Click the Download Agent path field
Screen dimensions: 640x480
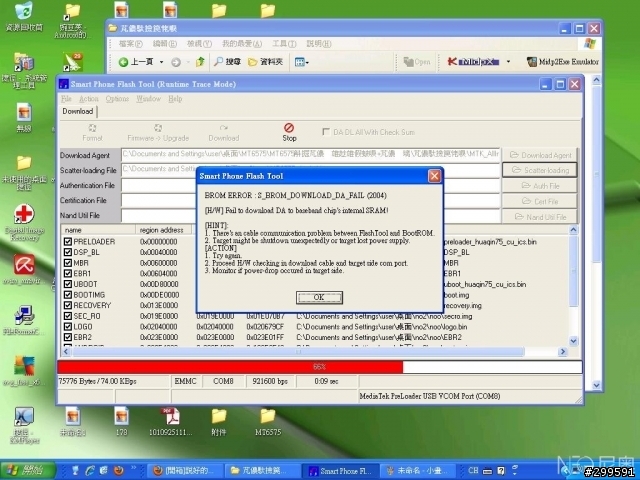click(311, 155)
